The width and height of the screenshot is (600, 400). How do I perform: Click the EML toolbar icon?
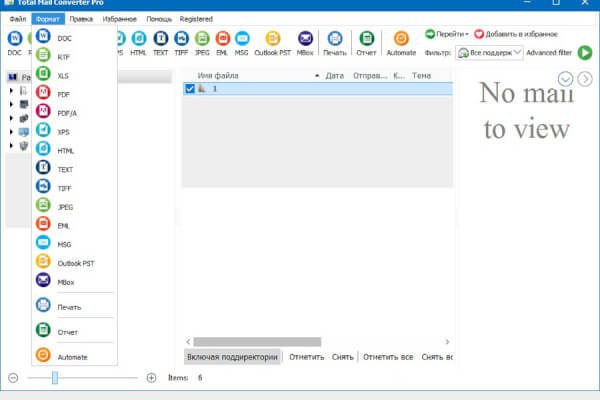tap(222, 38)
